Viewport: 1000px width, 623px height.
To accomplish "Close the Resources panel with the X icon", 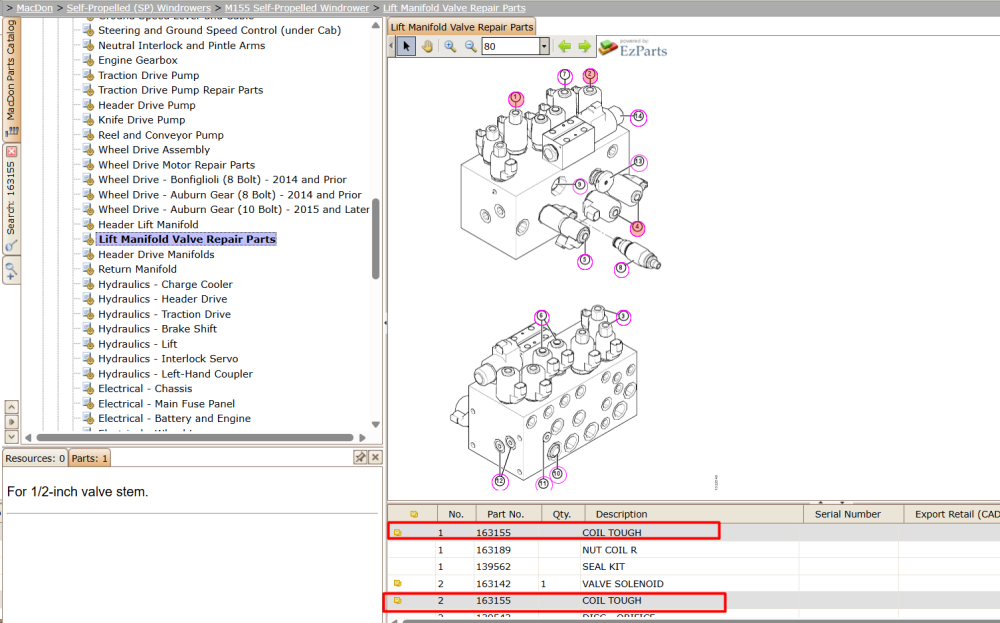I will point(375,457).
